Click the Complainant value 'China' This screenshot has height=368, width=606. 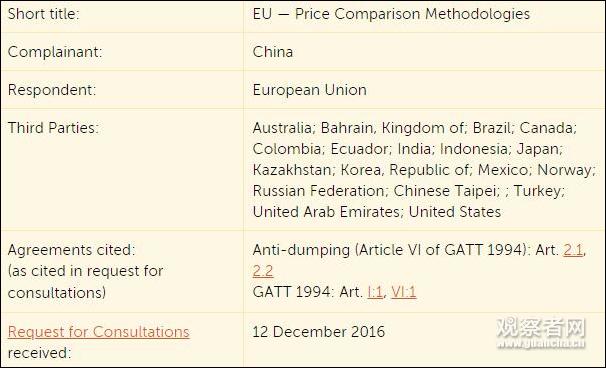273,52
